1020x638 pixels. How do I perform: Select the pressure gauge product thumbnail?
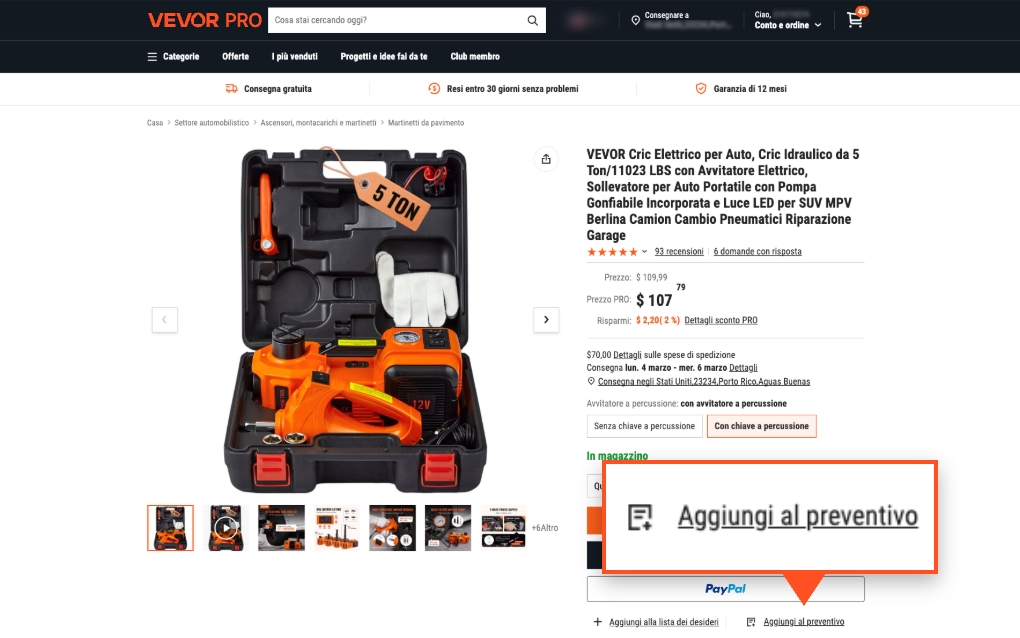pos(448,527)
